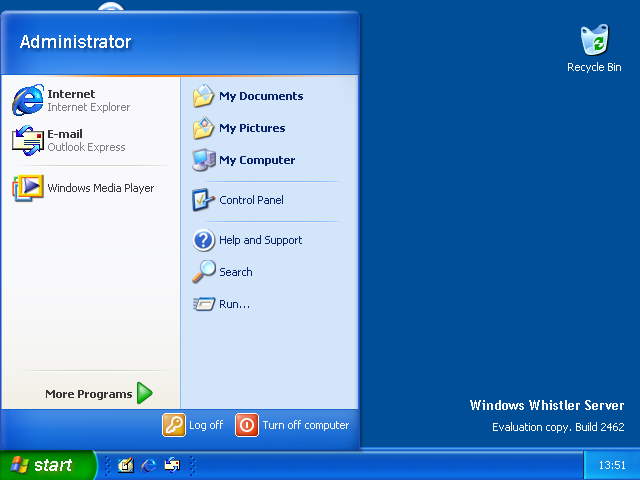This screenshot has height=480, width=640.
Task: Click the Administrator user name header
Action: (x=76, y=42)
